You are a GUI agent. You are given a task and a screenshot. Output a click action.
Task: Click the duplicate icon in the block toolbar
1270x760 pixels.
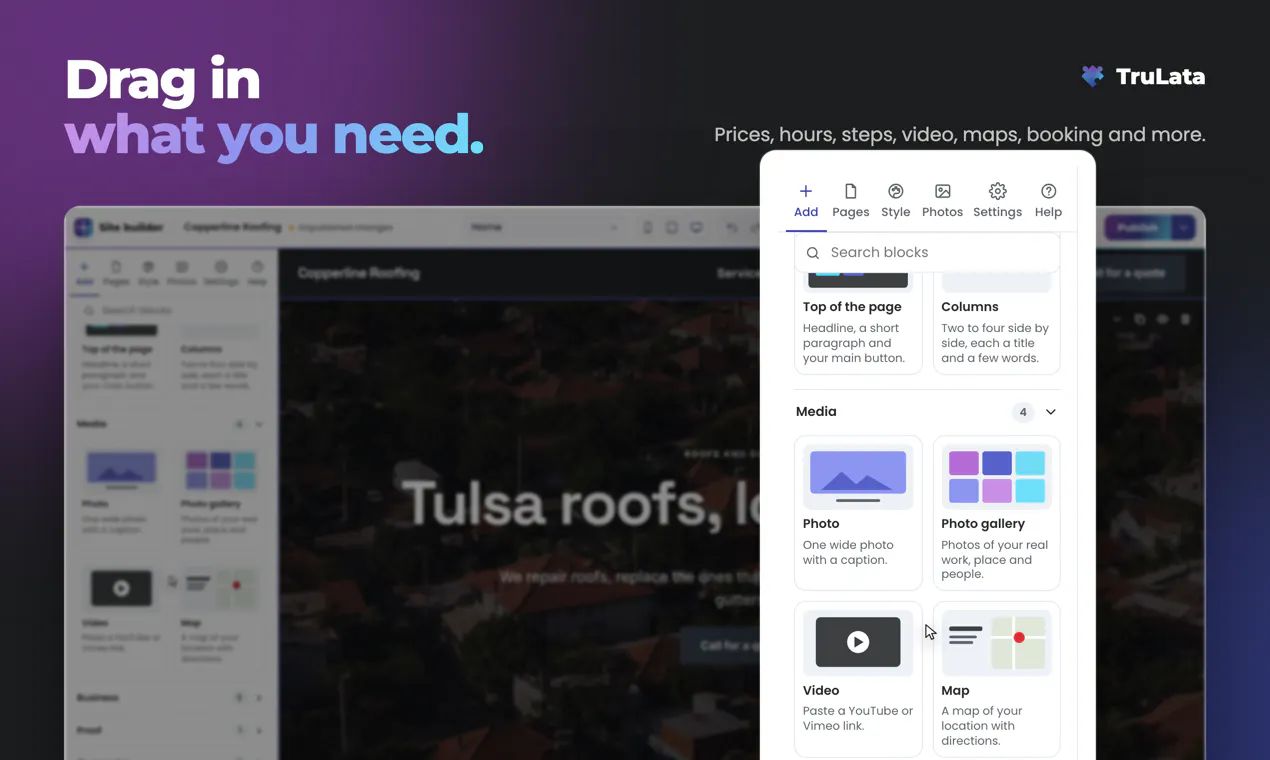pos(1139,319)
